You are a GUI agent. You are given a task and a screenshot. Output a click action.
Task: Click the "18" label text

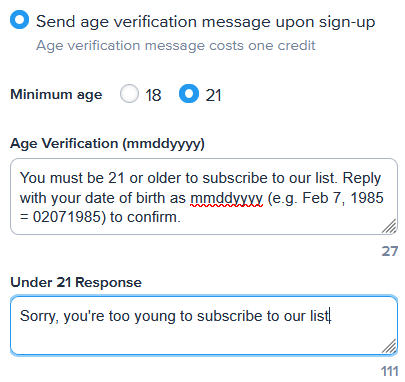(x=153, y=95)
